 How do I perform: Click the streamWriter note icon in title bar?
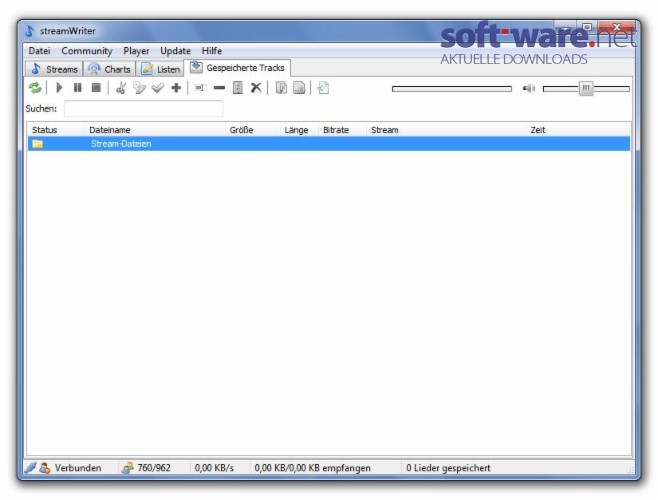(29, 31)
